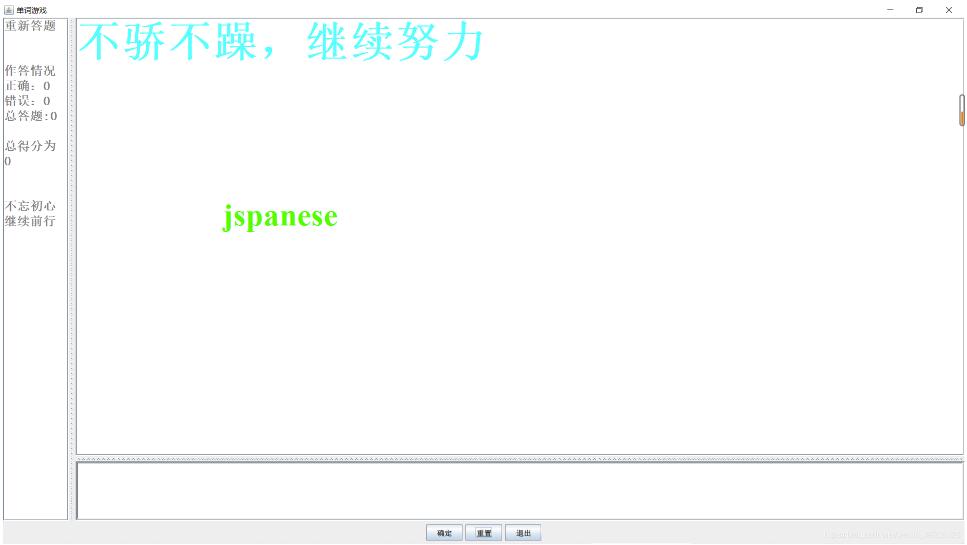
Task: Focus the answer input text area
Action: [x=519, y=491]
